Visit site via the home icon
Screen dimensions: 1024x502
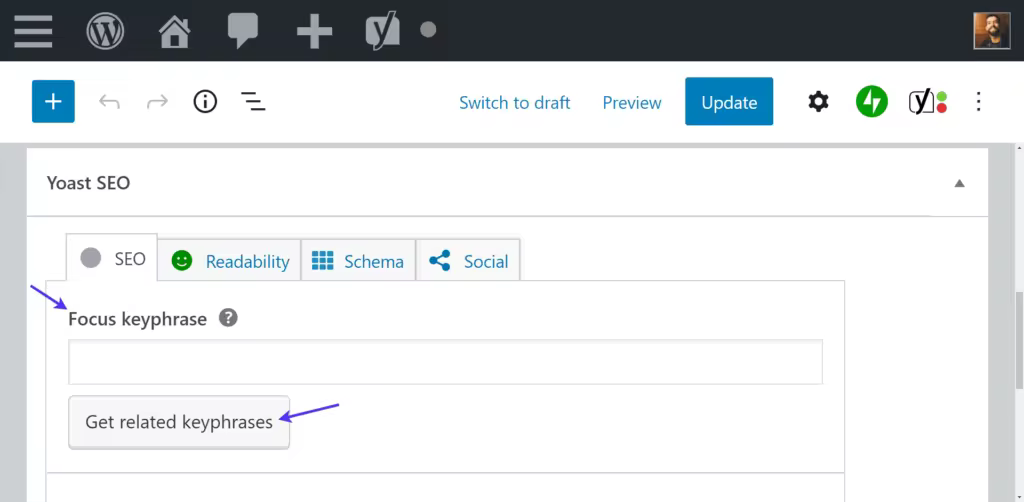coord(175,31)
